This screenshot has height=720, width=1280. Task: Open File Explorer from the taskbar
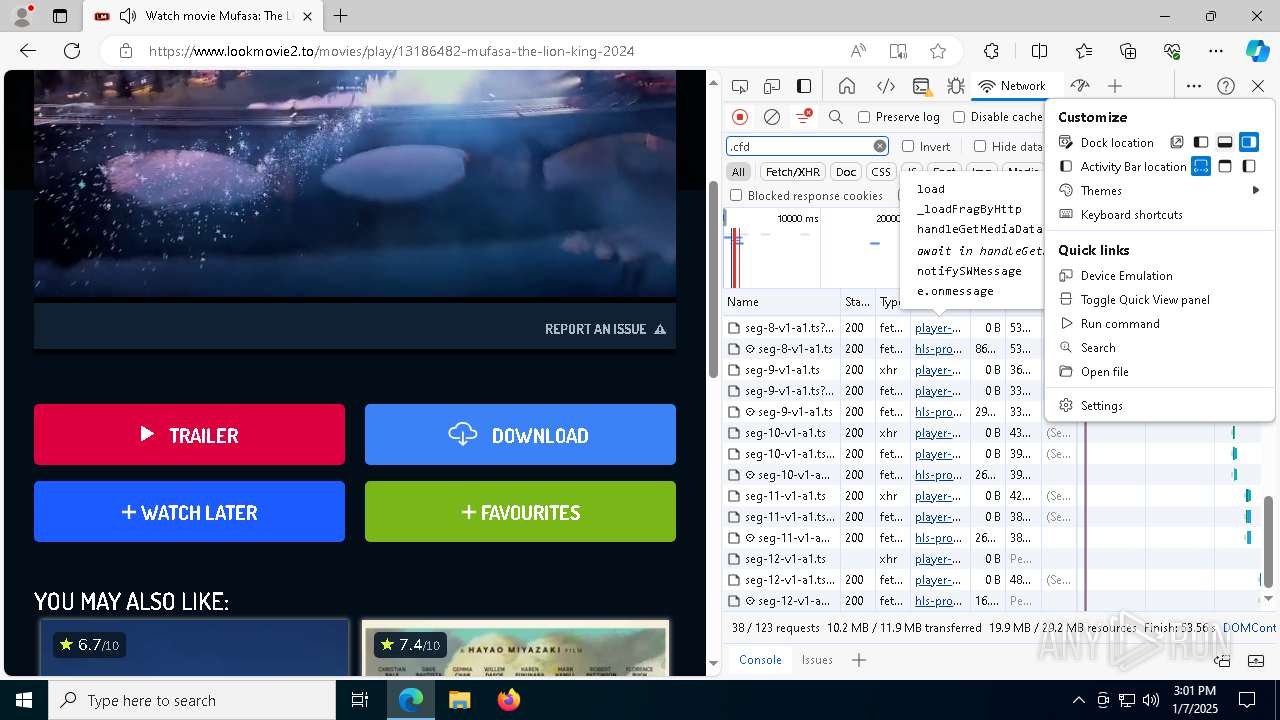pyautogui.click(x=459, y=700)
